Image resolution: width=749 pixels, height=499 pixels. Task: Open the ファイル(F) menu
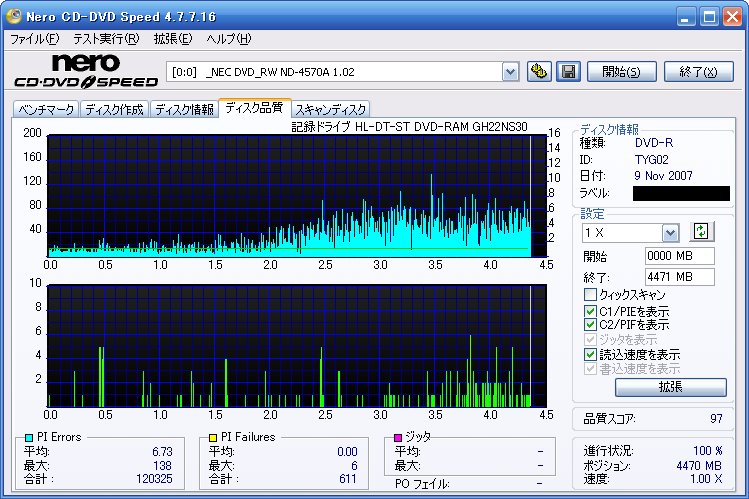tap(34, 39)
